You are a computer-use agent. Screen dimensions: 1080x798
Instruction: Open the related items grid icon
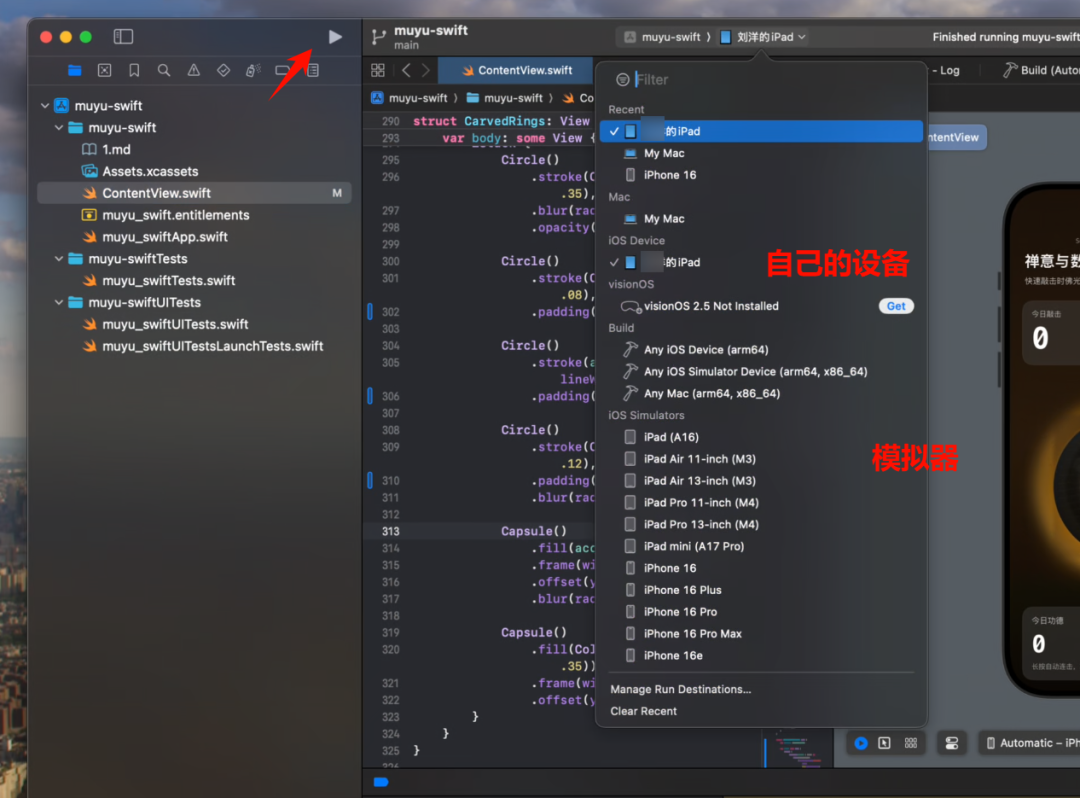[378, 70]
